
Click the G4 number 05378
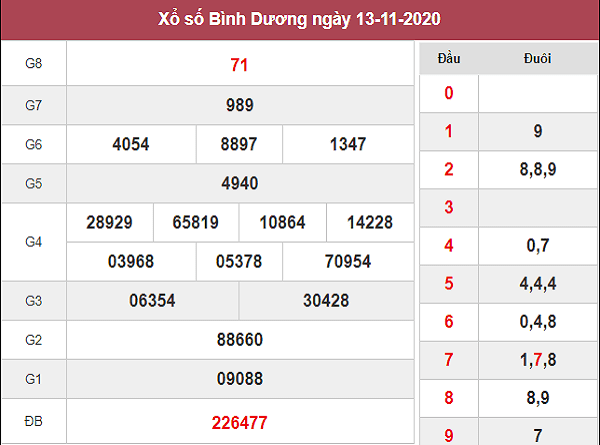[x=239, y=261]
